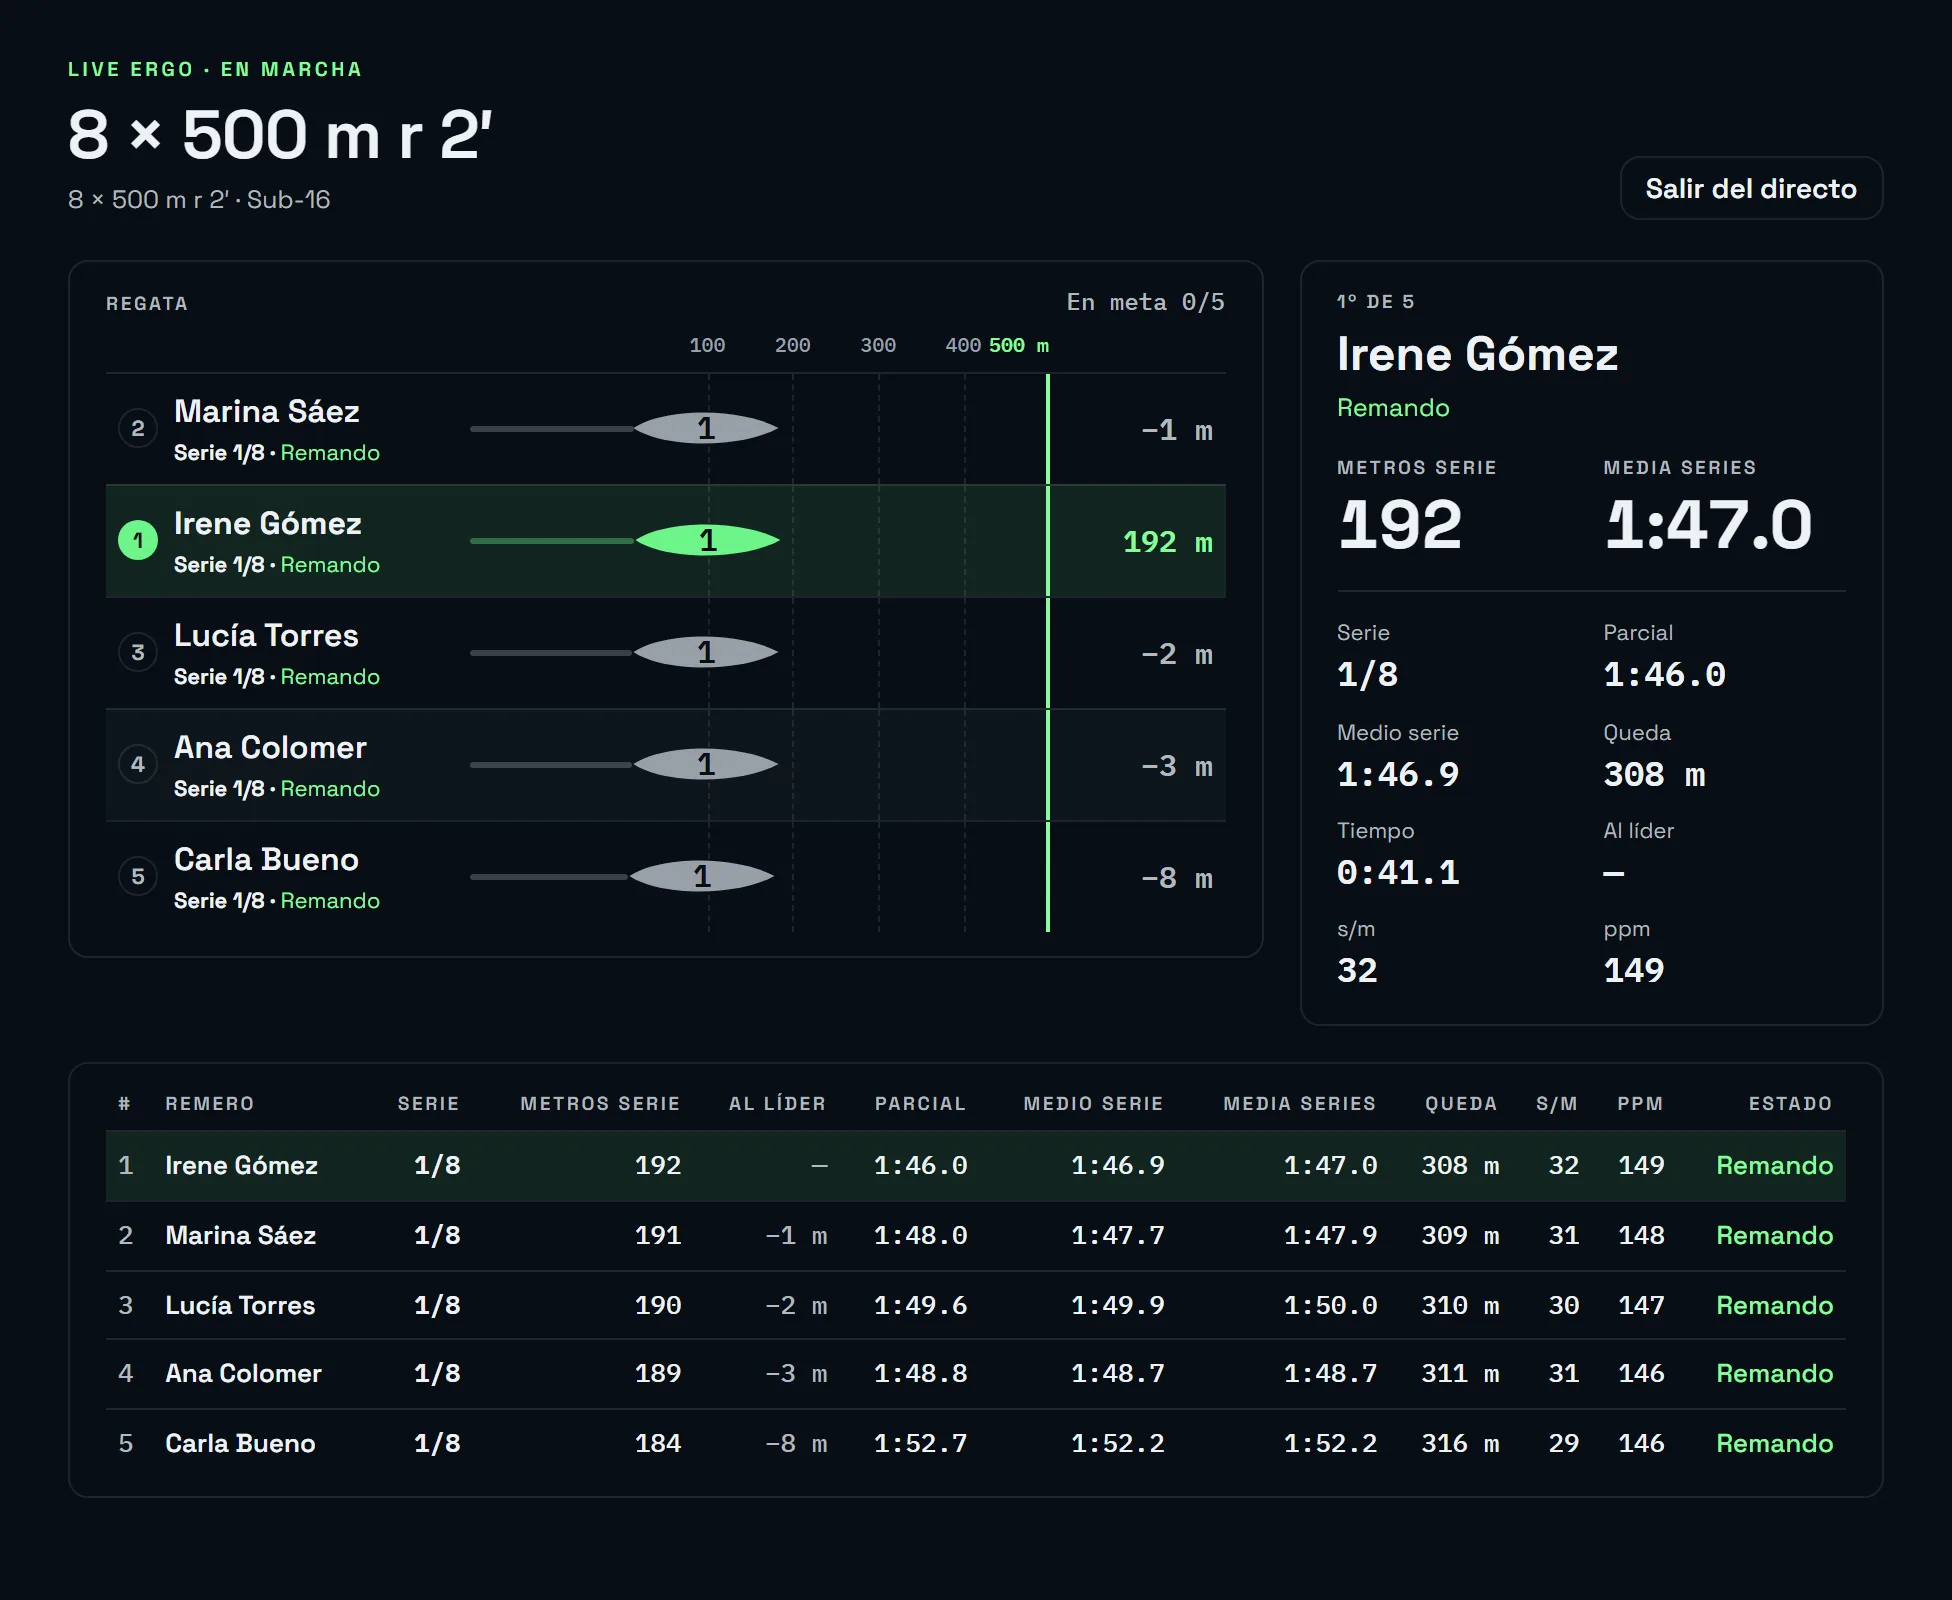Click the 1:52.7 parcial value
Viewport: 1952px width, 1600px height.
[920, 1444]
